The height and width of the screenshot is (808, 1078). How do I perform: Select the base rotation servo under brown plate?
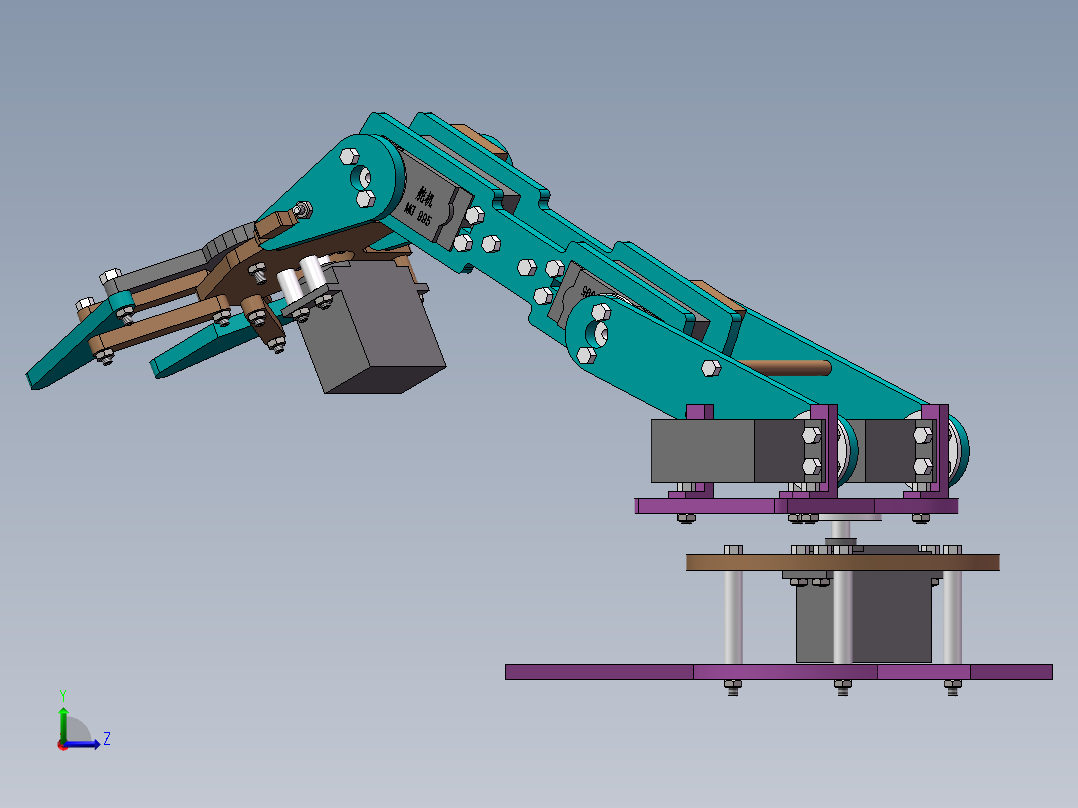click(864, 615)
